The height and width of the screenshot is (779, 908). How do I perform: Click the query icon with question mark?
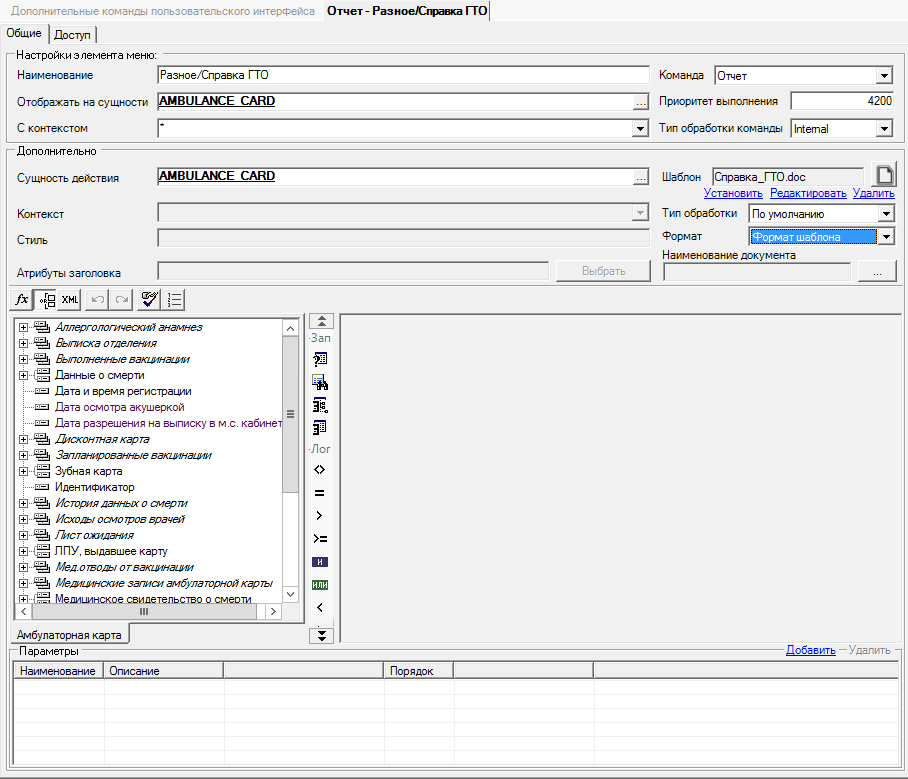320,359
